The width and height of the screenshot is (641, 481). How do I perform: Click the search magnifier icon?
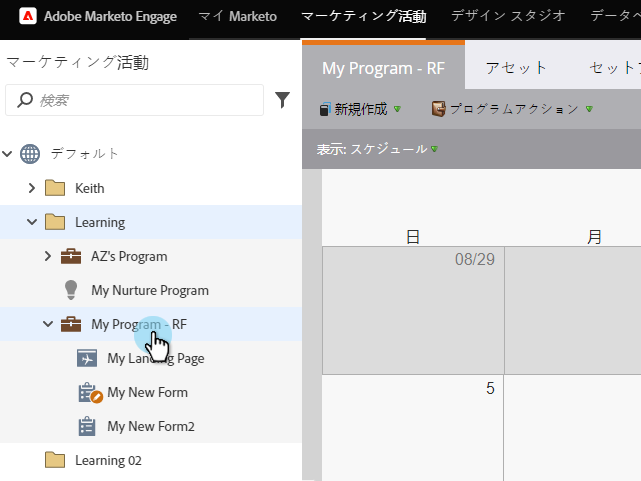pyautogui.click(x=25, y=100)
